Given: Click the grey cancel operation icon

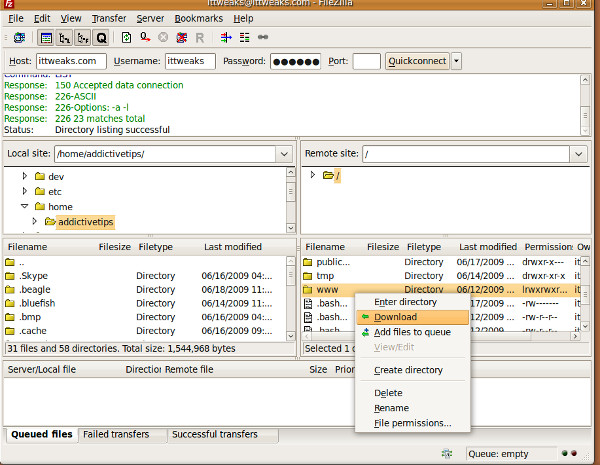Looking at the screenshot, I should tap(163, 38).
